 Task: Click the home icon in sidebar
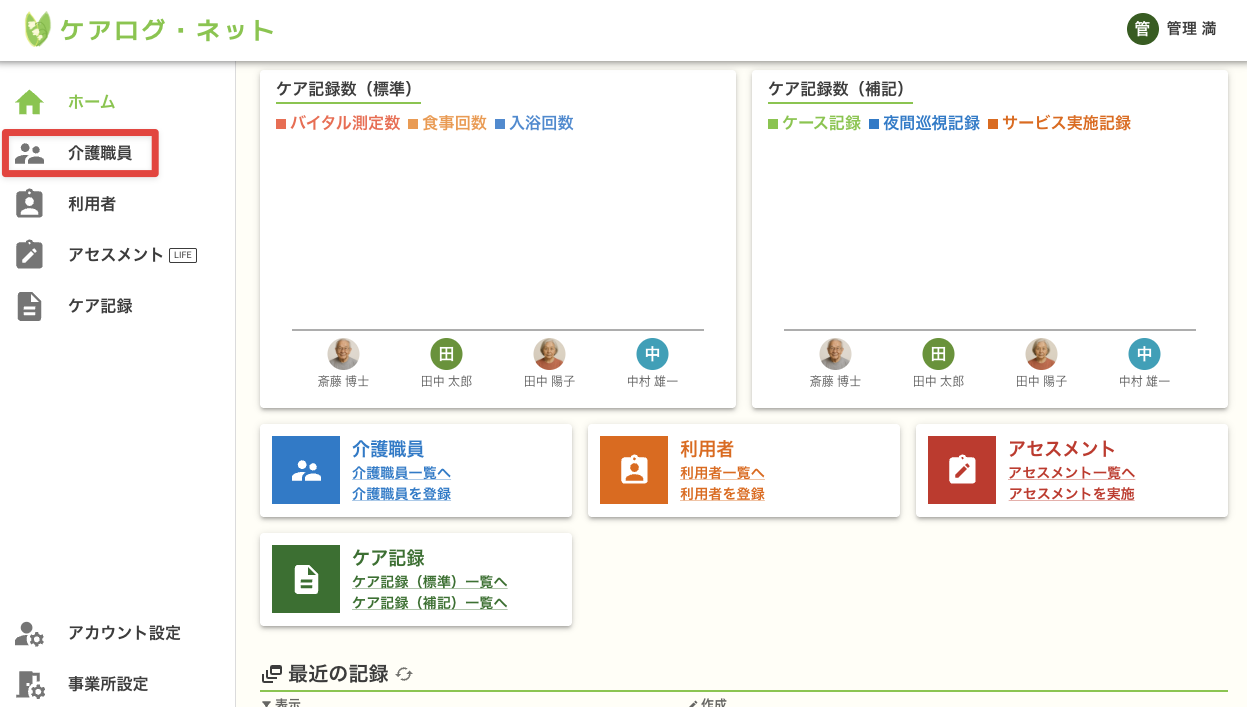(30, 102)
